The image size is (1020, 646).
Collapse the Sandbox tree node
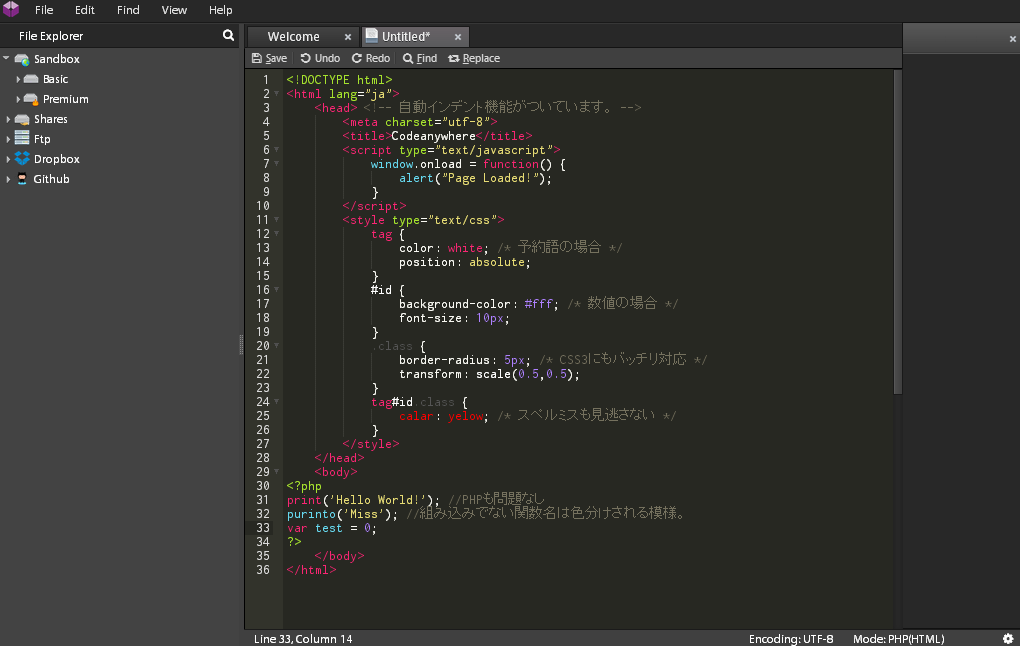[7, 59]
